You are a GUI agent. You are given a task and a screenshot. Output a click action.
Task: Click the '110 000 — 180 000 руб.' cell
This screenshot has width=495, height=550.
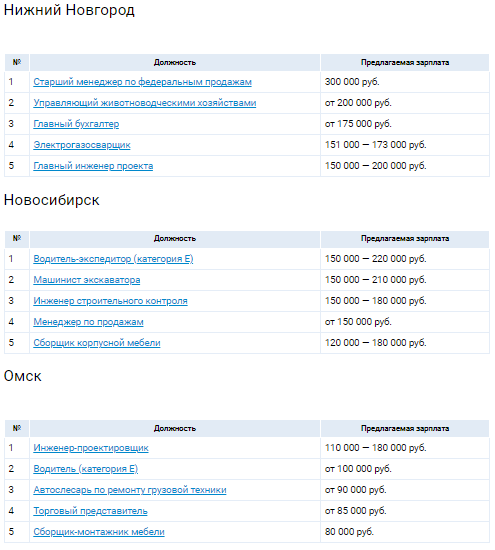405,448
